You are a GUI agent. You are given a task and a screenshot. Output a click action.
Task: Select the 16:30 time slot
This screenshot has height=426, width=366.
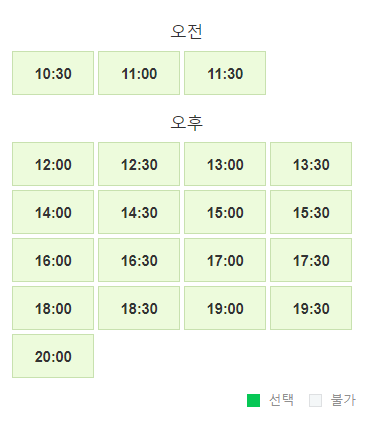[x=139, y=260]
